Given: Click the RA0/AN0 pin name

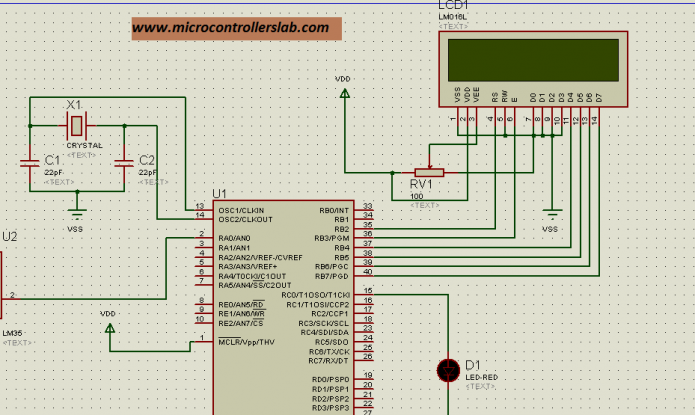Looking at the screenshot, I should 234,239.
